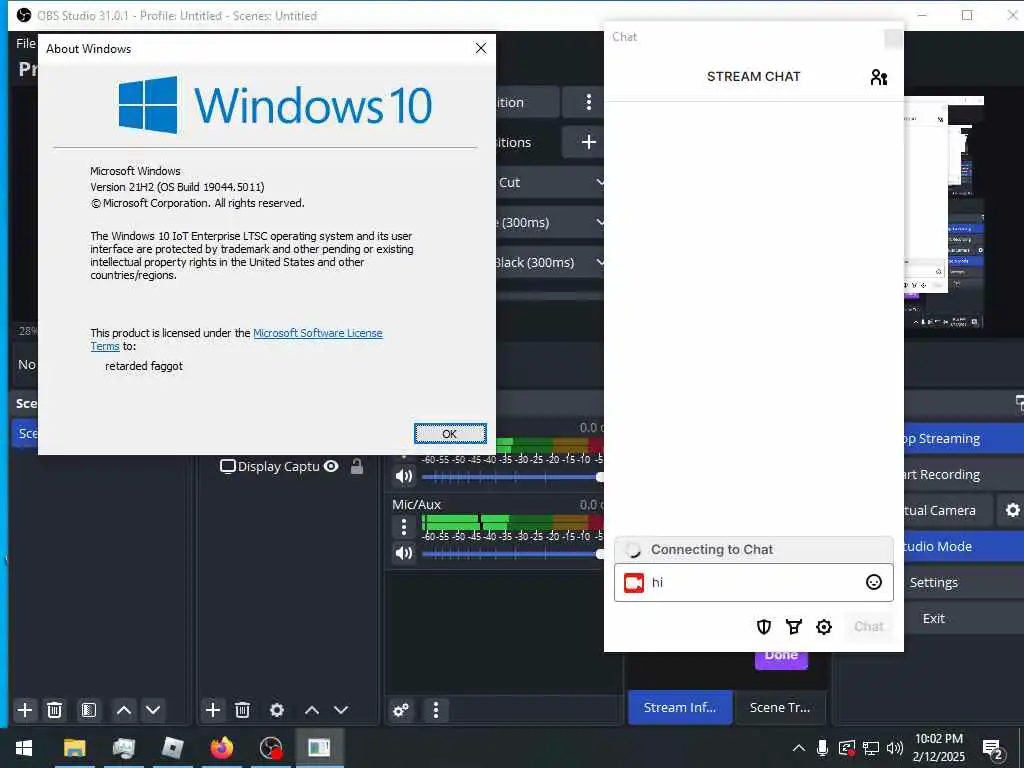
Task: Add a new scene with plus icon
Action: tap(25, 710)
